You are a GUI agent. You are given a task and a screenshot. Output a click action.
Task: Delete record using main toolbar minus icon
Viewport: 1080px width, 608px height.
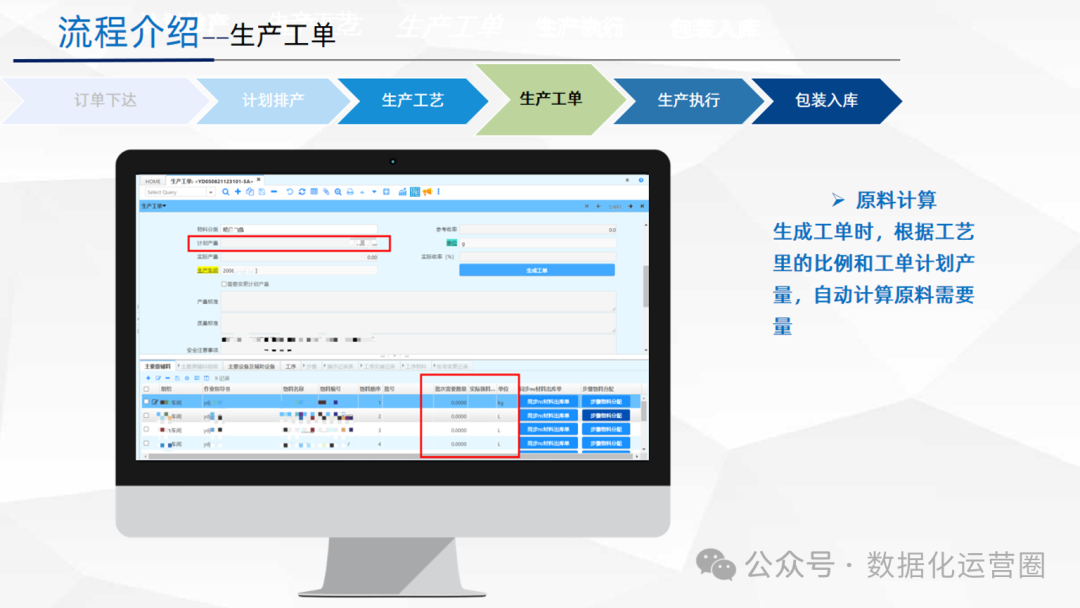274,191
